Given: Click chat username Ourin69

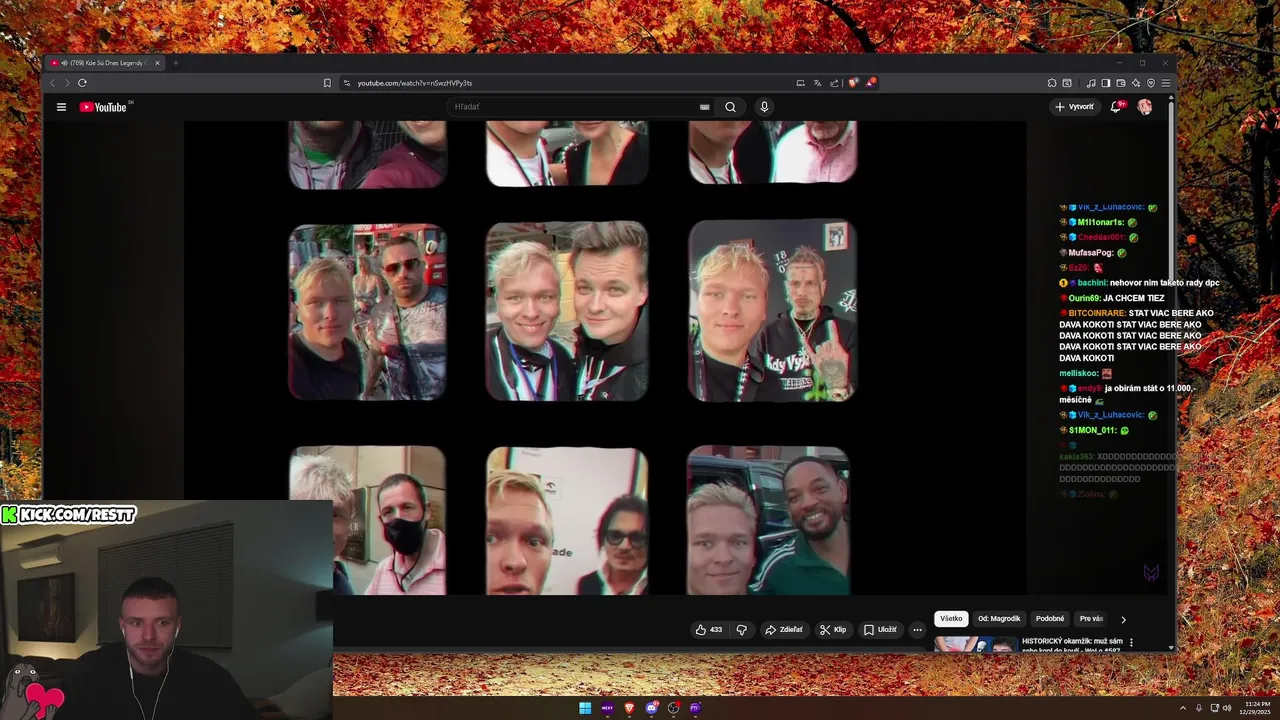Looking at the screenshot, I should [x=1083, y=298].
